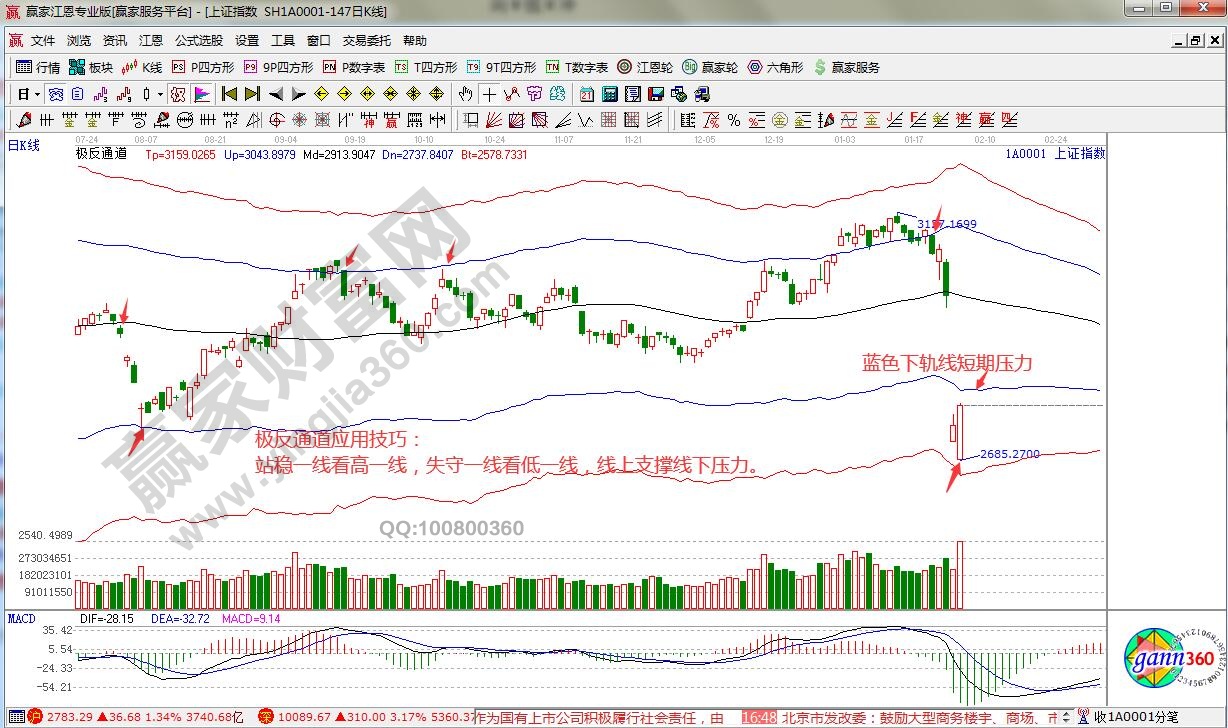The width and height of the screenshot is (1228, 728).
Task: Toggle the calendar date tool
Action: 586,94
